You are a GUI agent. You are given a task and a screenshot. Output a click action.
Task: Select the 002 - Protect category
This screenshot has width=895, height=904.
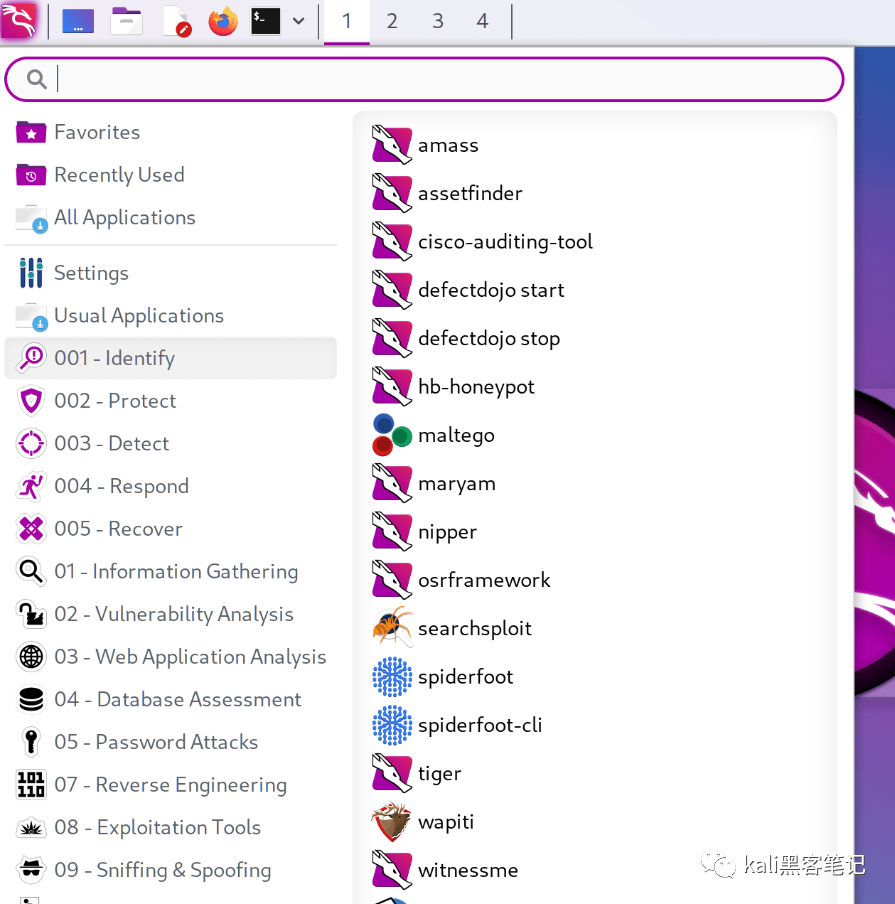(x=171, y=401)
